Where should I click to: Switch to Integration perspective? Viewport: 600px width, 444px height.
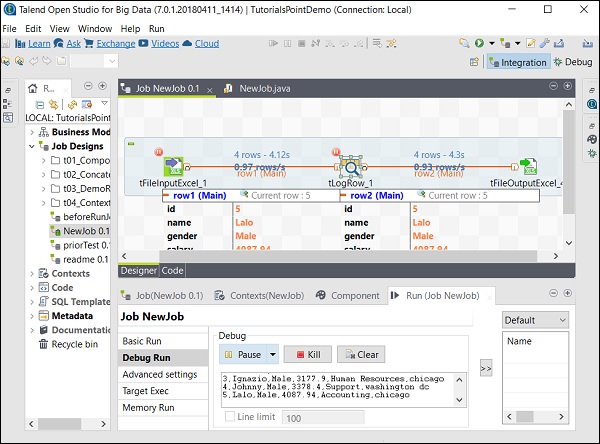[518, 62]
